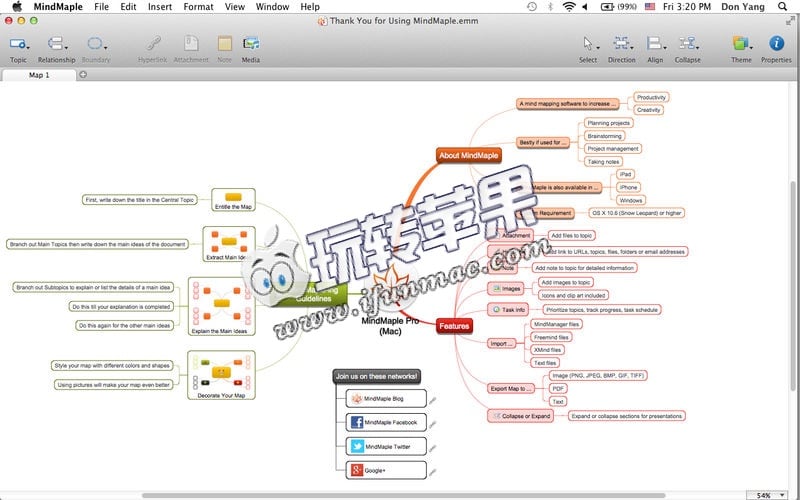
Task: Open the Select tool dropdown arrow
Action: point(597,47)
